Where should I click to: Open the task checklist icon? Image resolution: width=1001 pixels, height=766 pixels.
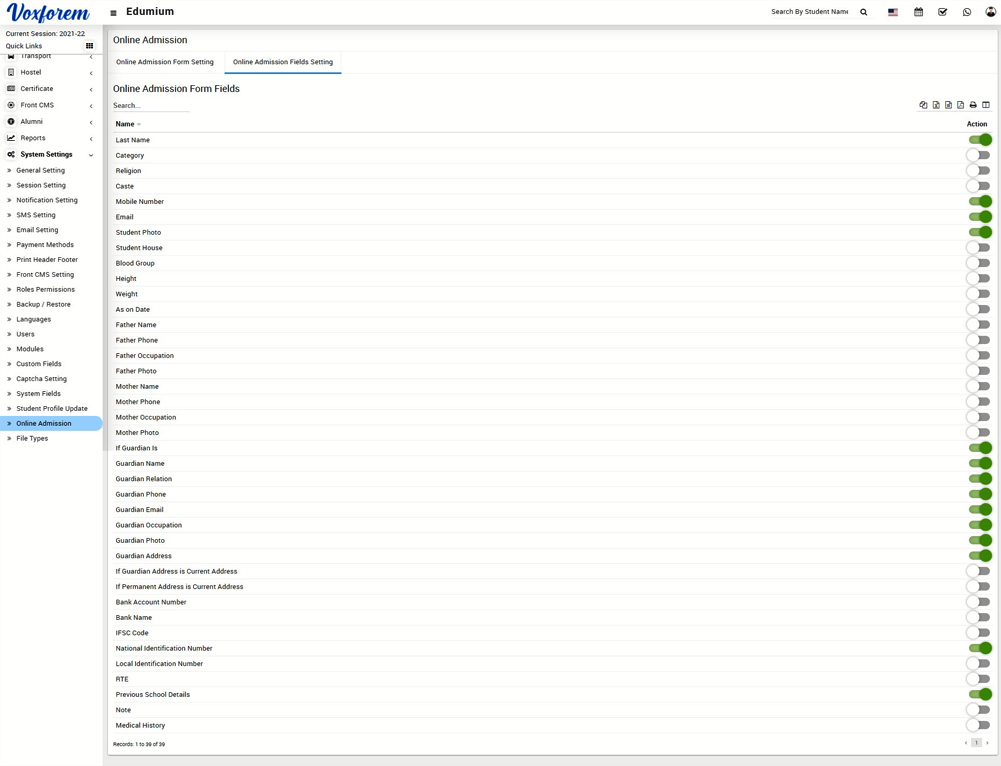(x=942, y=12)
